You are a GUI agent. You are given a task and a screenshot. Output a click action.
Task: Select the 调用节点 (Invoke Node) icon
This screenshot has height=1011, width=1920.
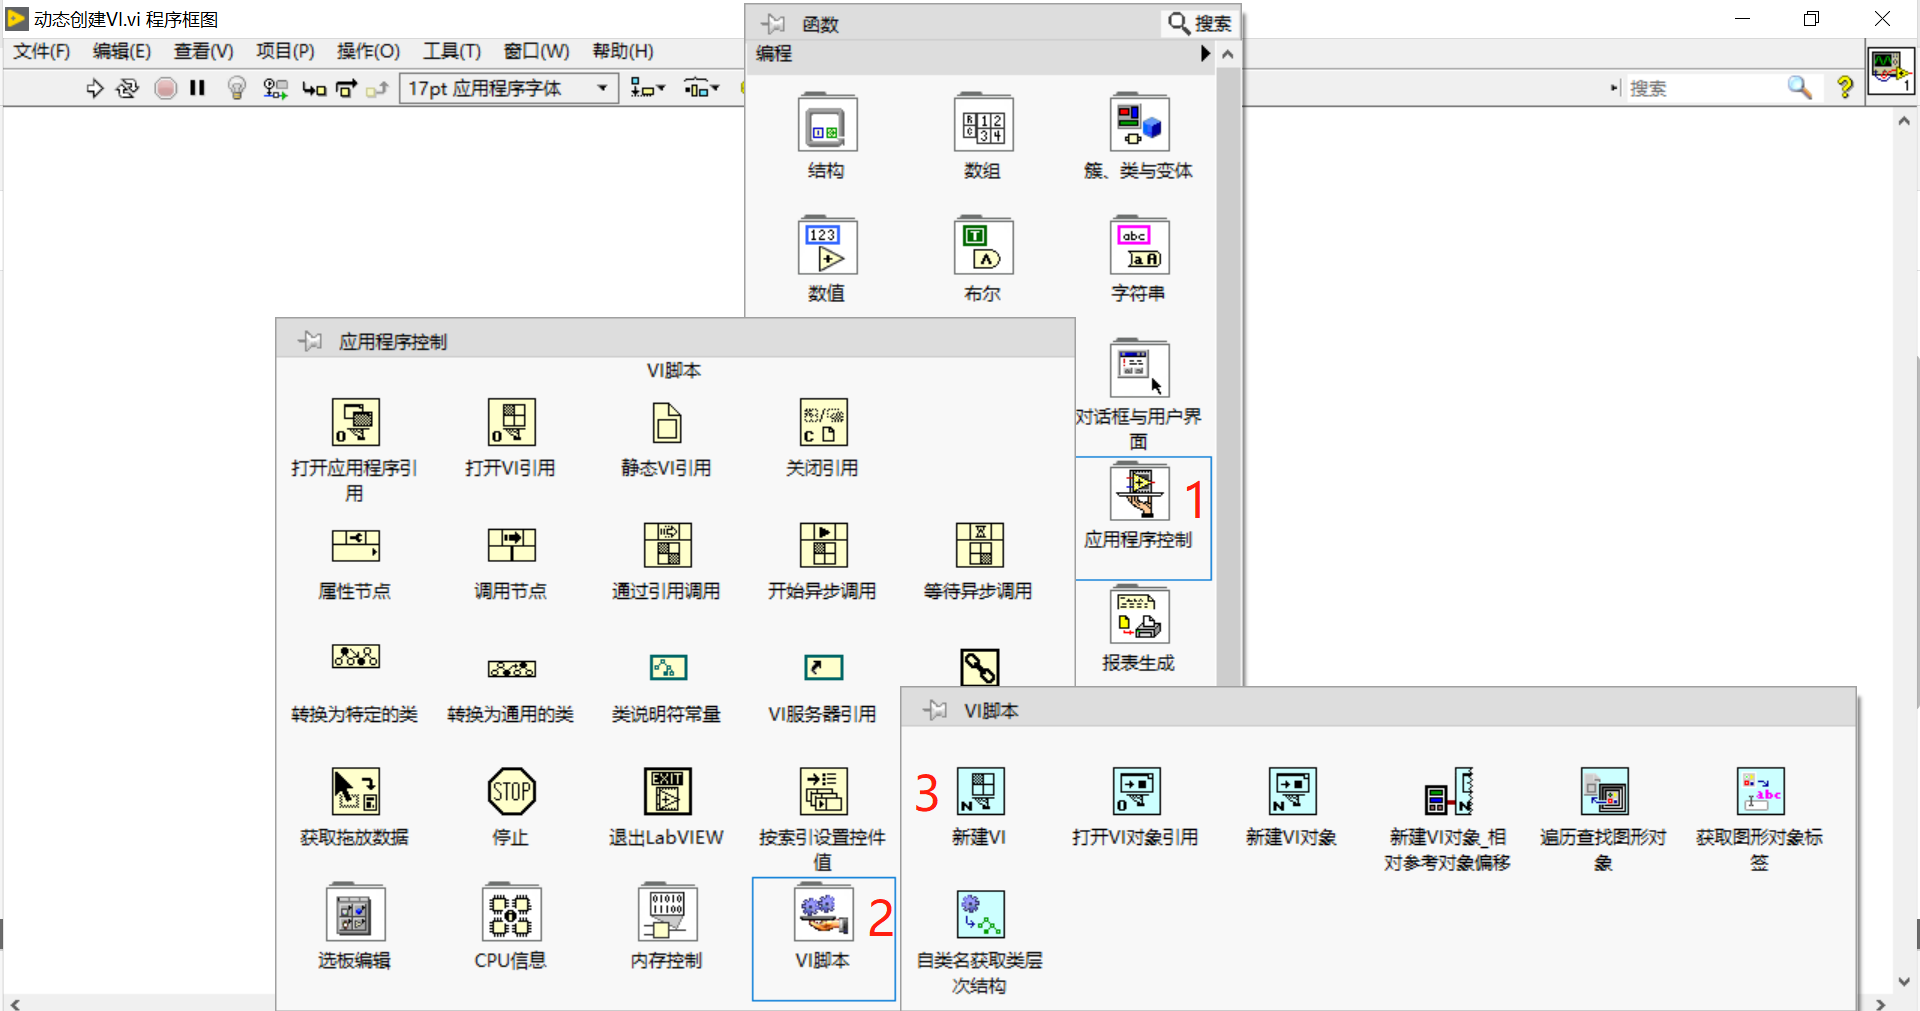point(511,545)
